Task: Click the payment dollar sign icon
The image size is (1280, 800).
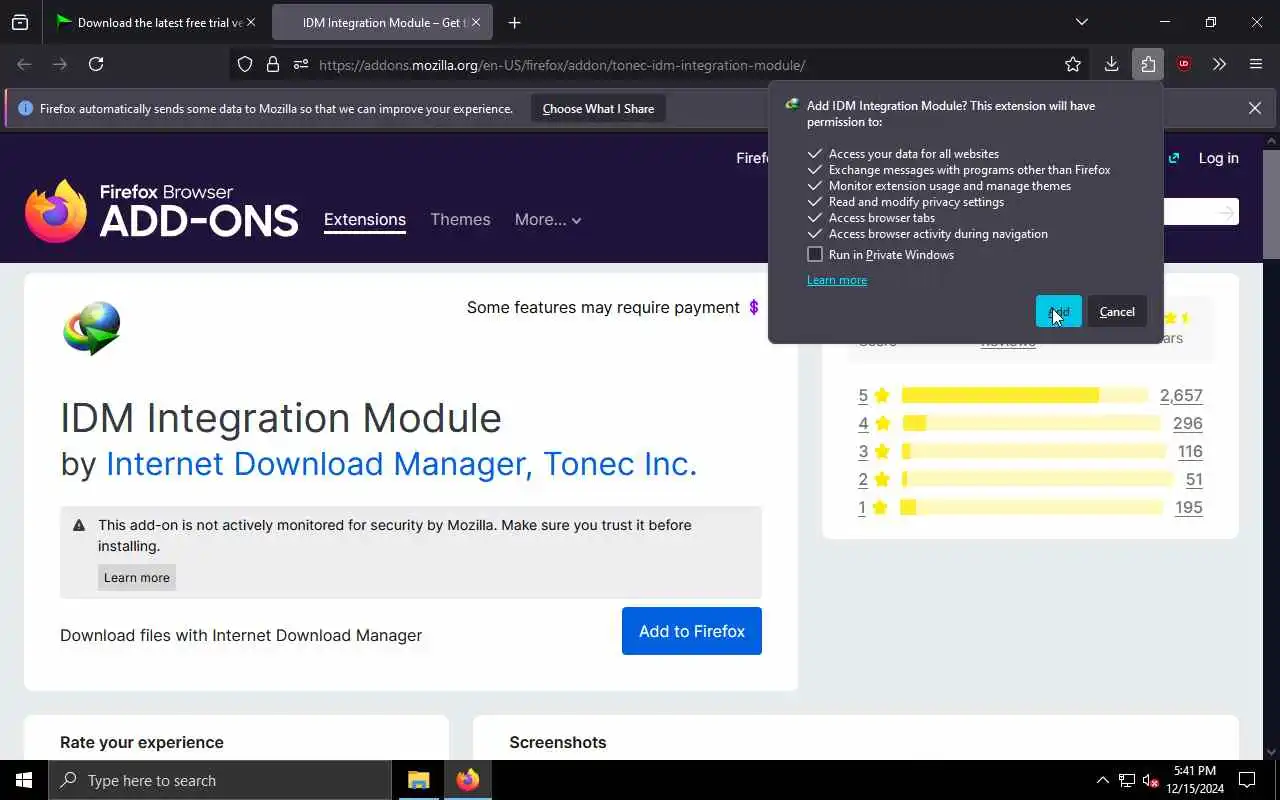Action: click(x=754, y=307)
